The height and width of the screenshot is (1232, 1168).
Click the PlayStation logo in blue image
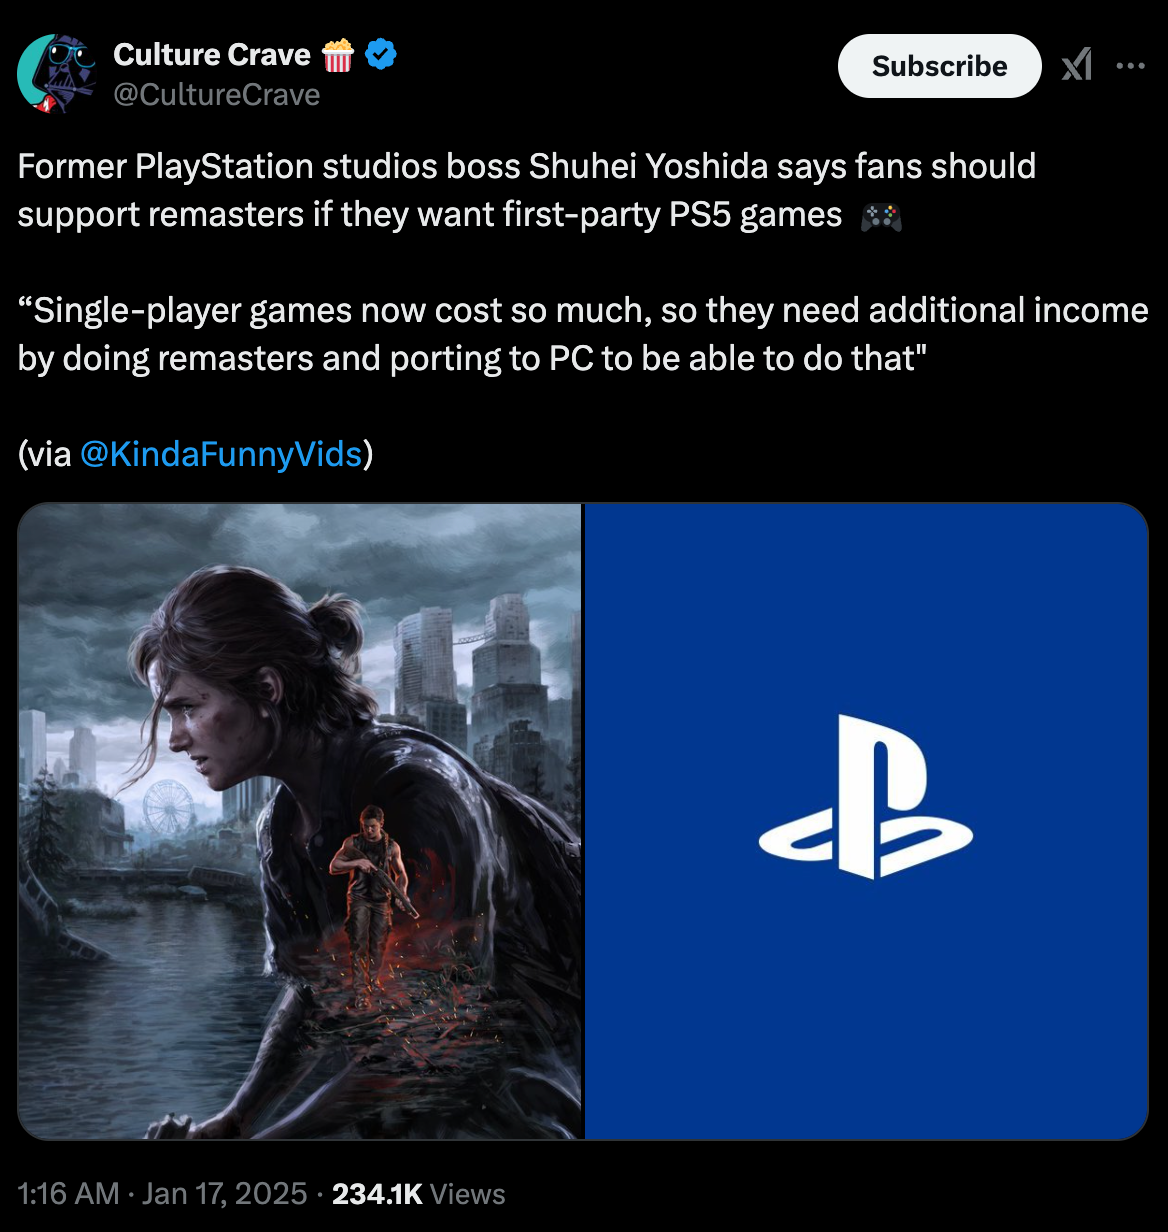click(x=866, y=797)
